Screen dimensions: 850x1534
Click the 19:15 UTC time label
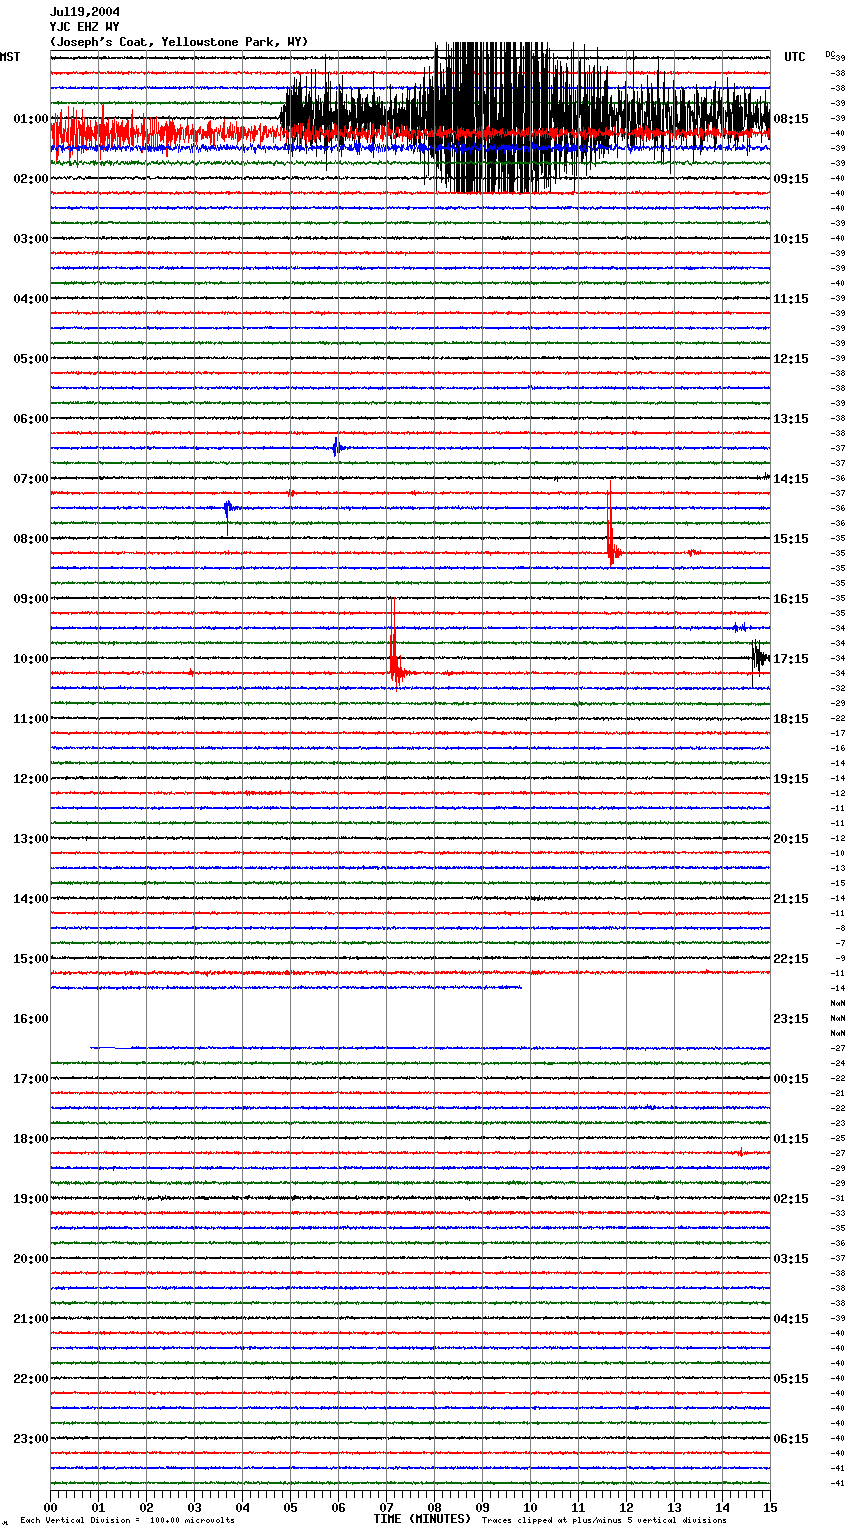click(791, 779)
